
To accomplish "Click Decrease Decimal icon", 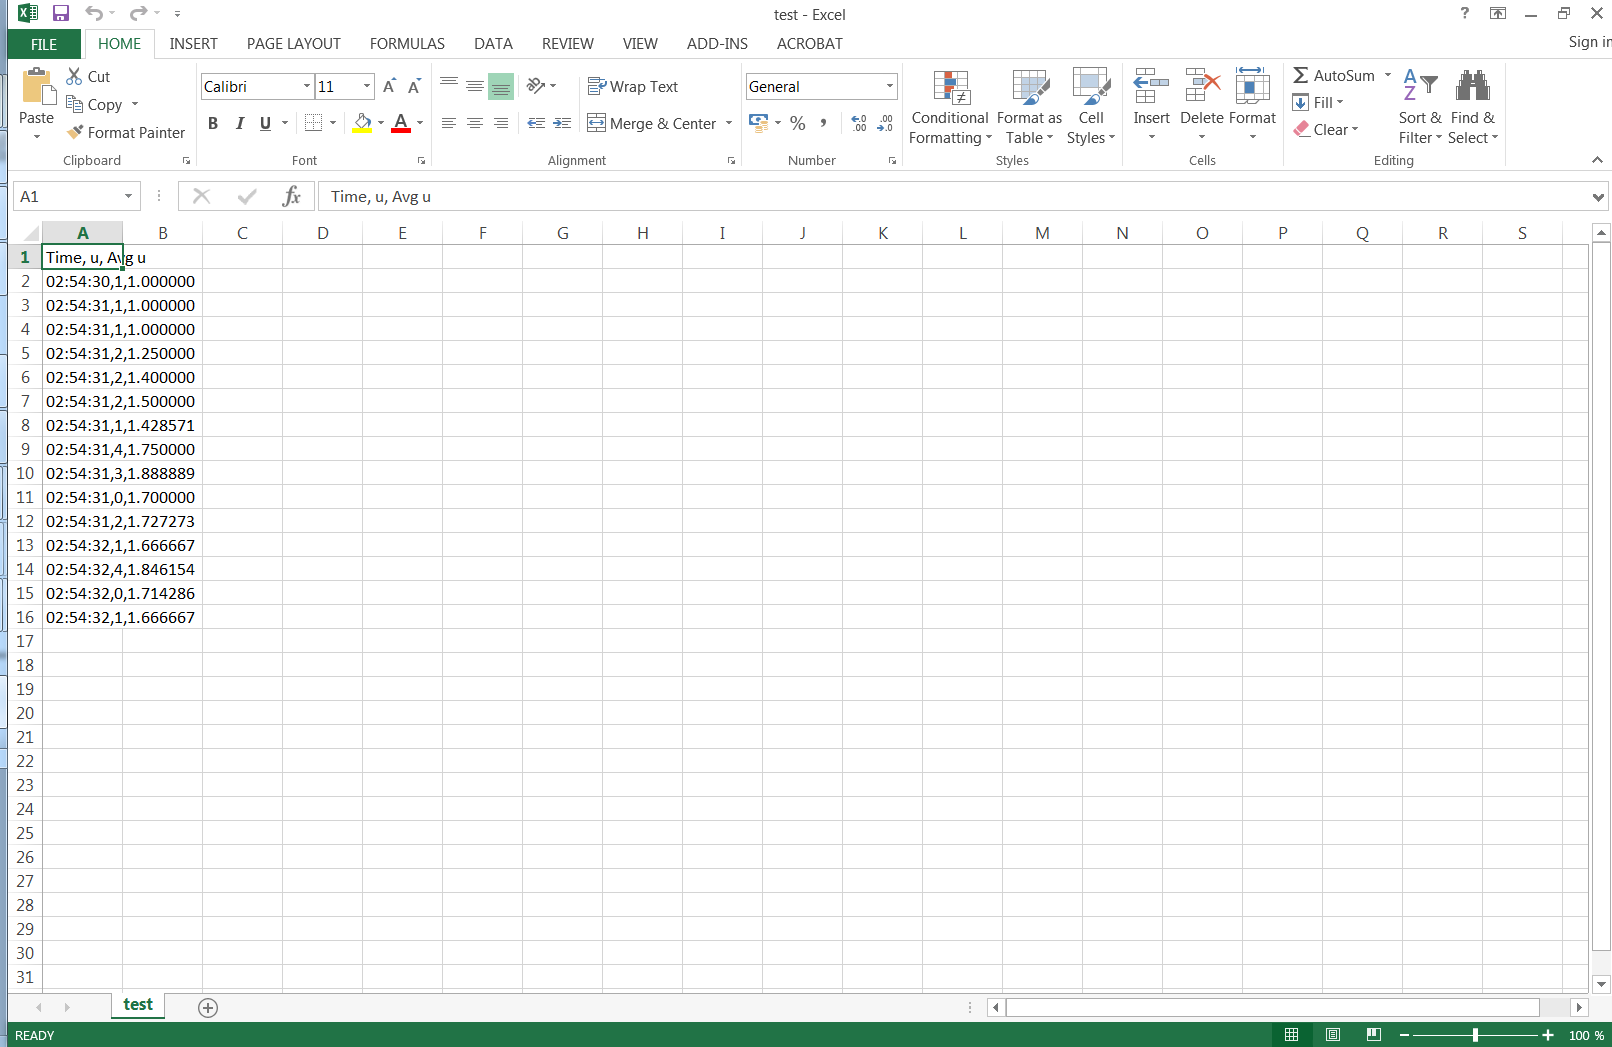I will click(x=885, y=123).
